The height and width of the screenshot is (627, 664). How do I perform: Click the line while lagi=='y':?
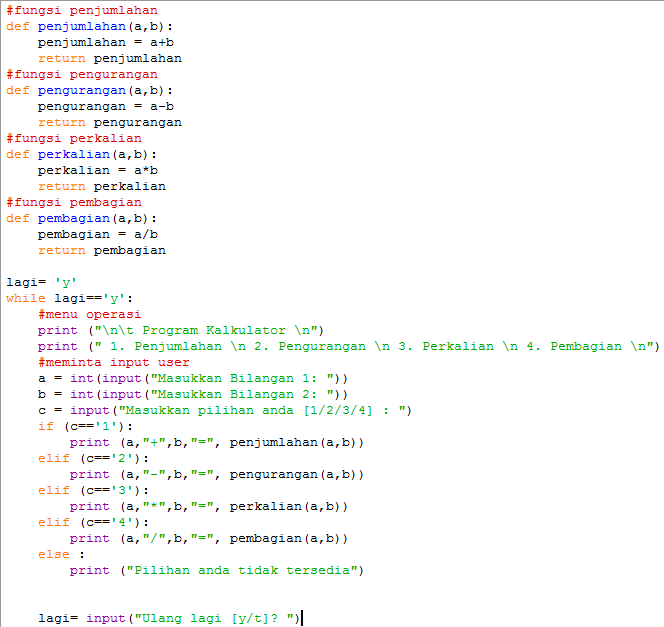[69, 298]
